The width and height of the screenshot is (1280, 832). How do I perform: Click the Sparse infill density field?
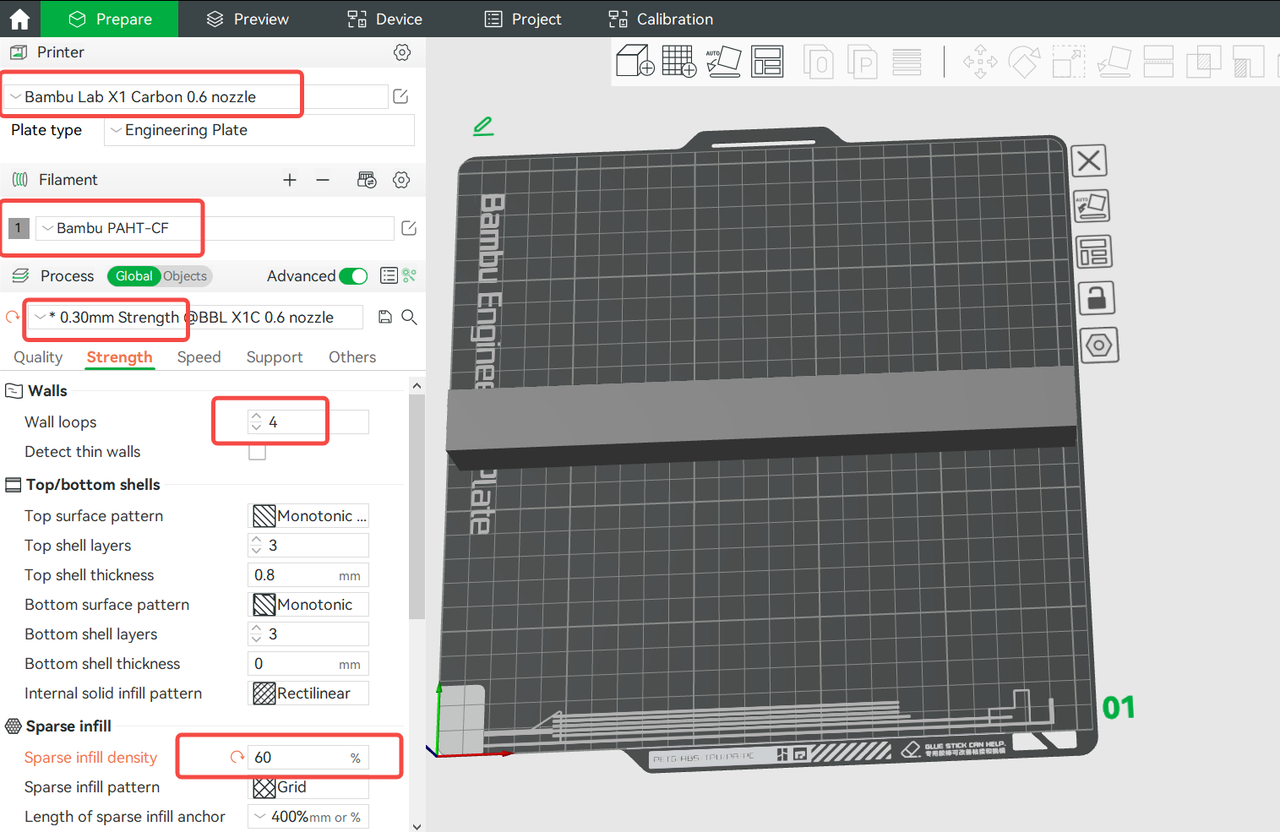308,758
